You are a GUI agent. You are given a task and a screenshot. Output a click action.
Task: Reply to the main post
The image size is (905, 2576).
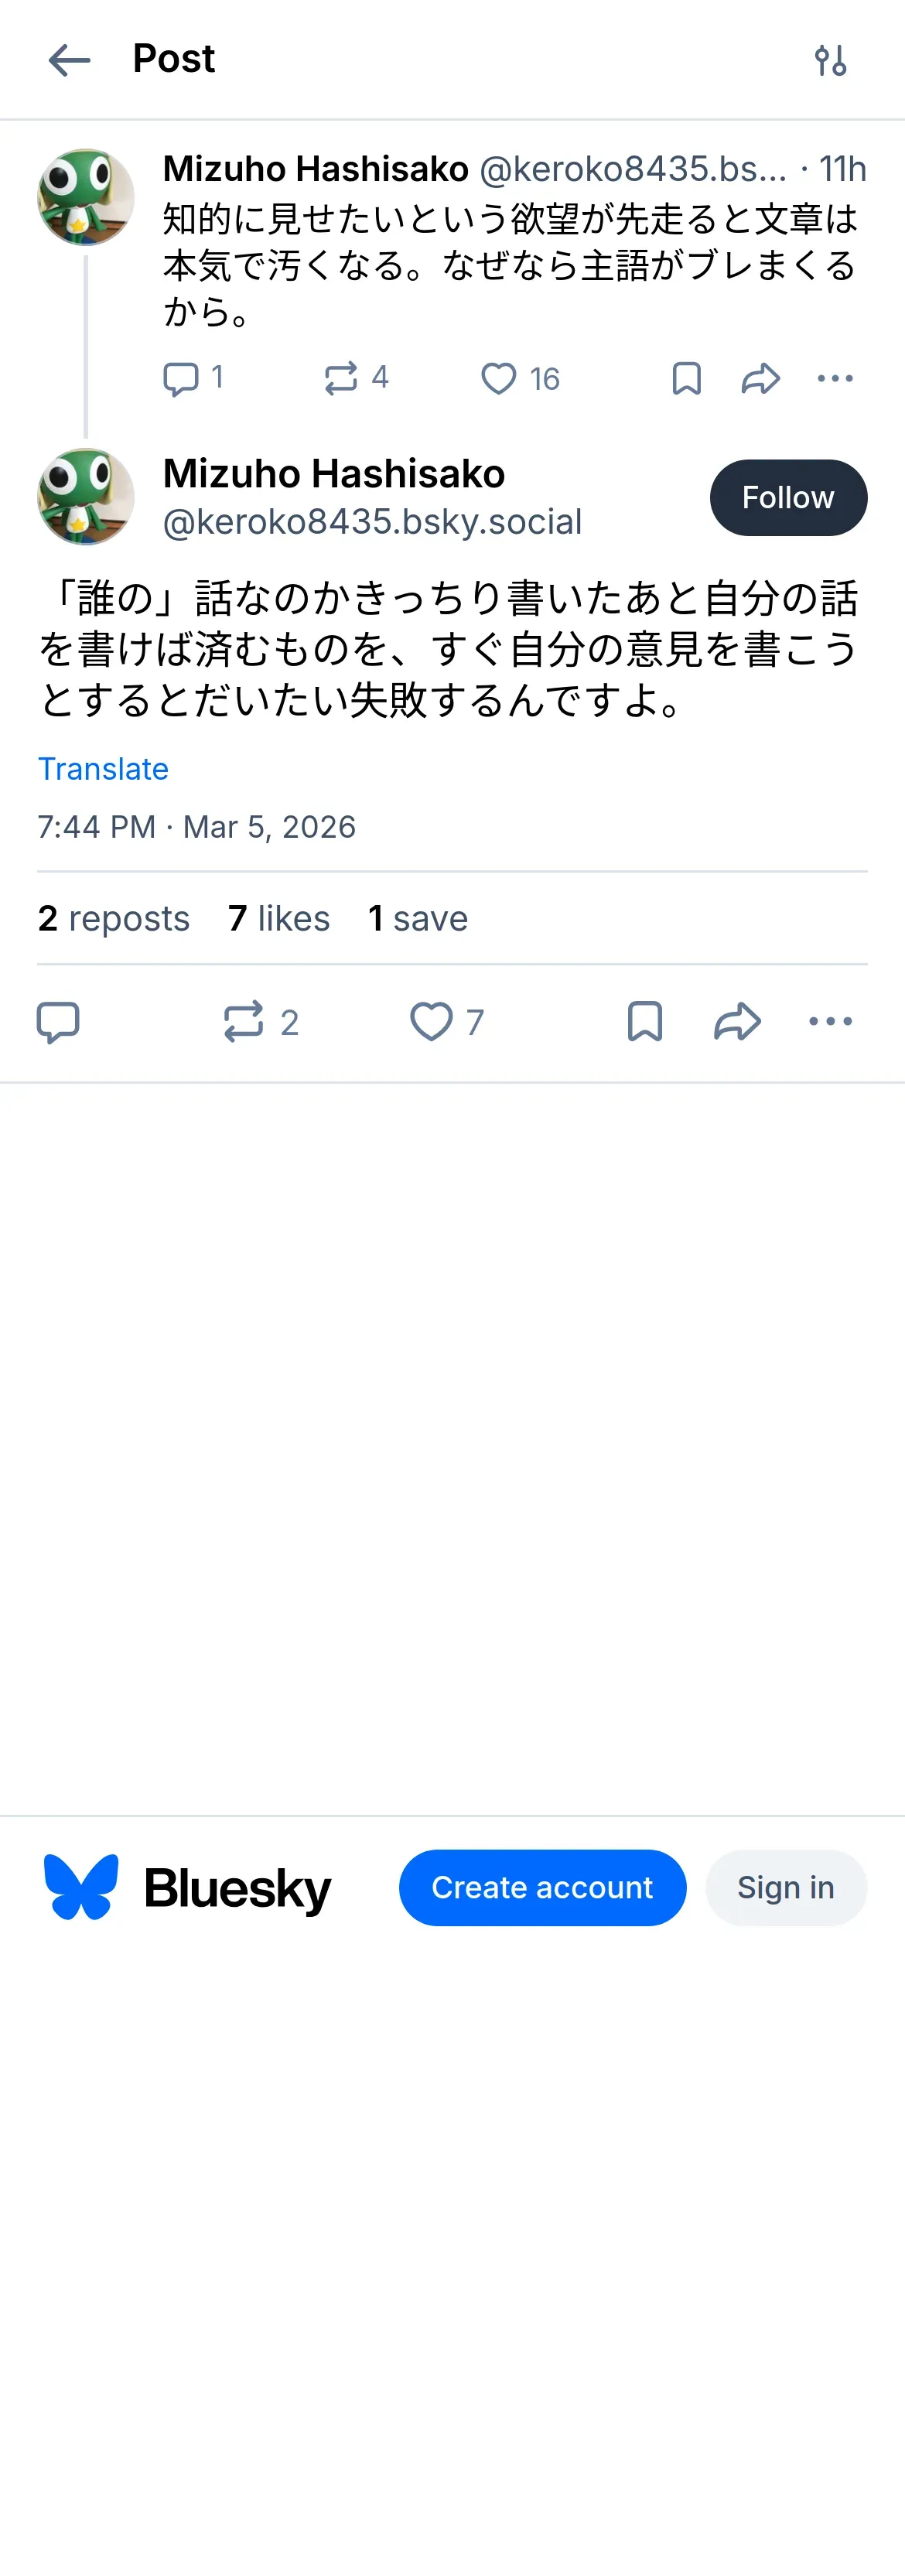coord(58,1022)
